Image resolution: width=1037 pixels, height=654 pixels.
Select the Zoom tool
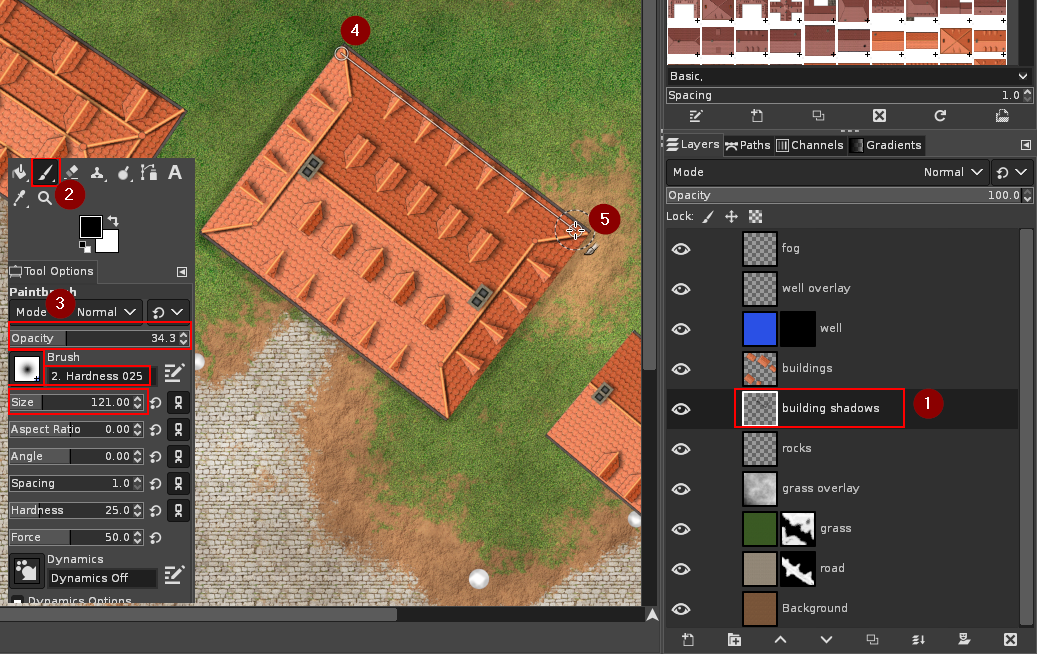[x=46, y=196]
